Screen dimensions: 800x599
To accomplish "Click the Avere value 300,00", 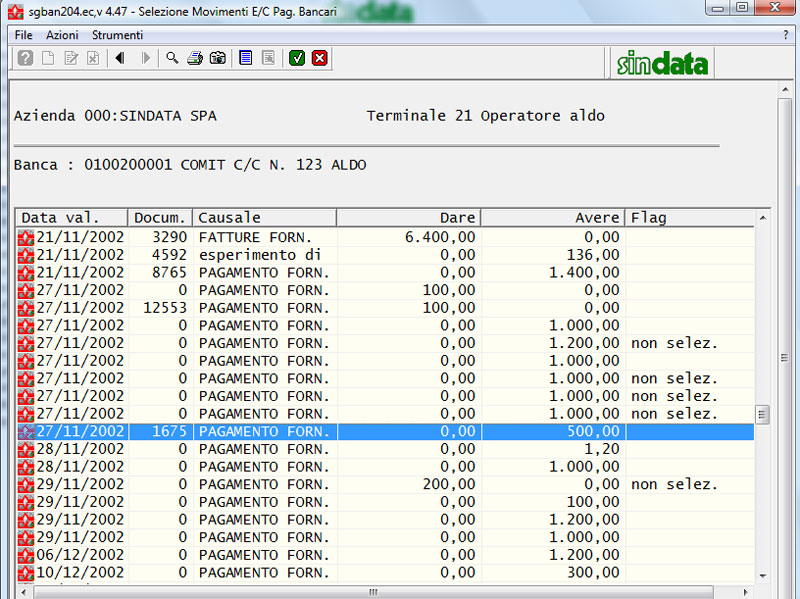I will tap(593, 572).
